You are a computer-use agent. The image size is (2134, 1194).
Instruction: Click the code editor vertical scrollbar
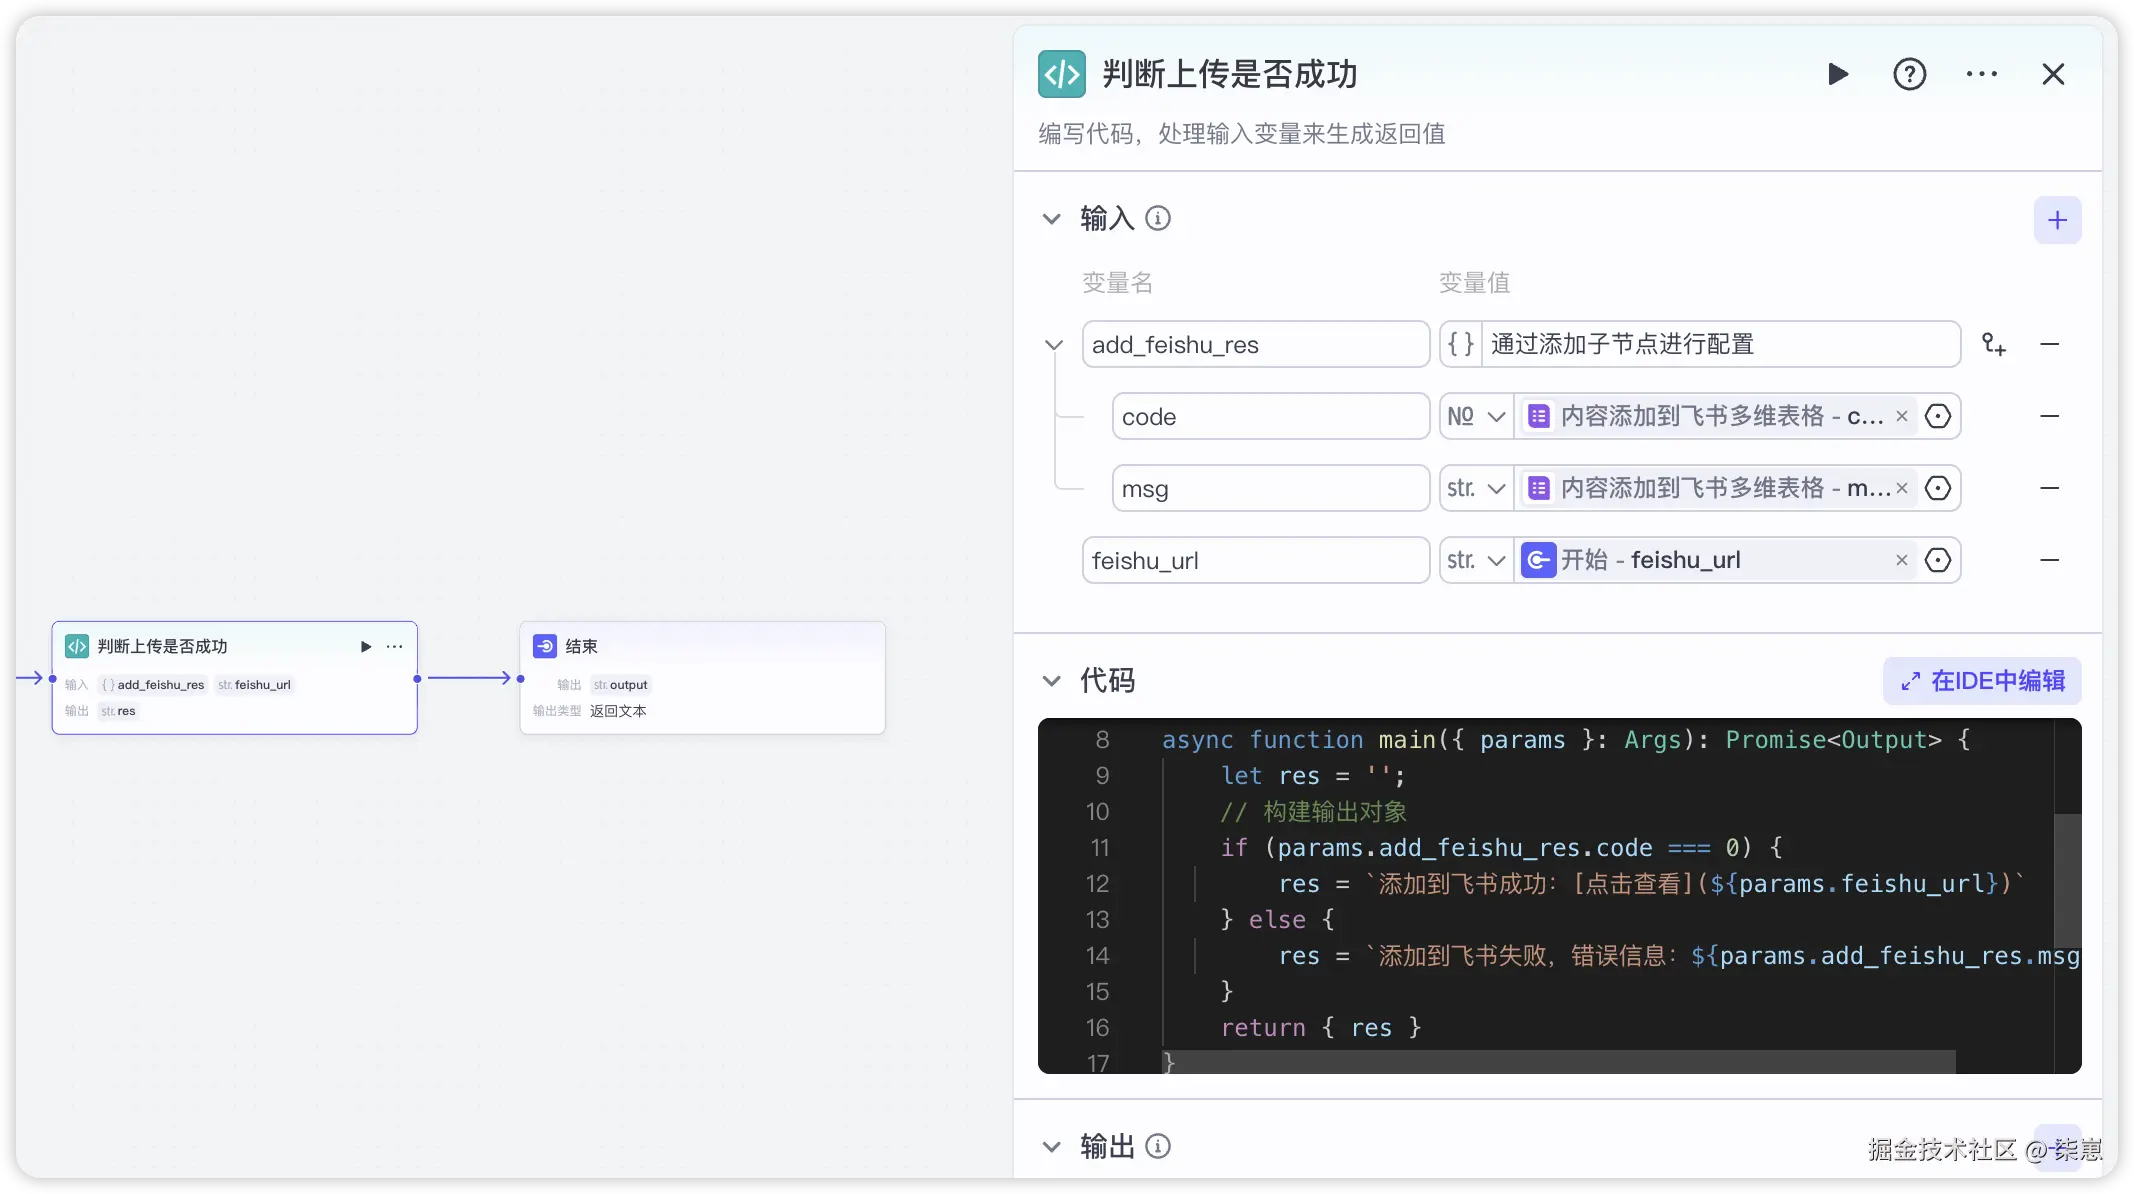click(2067, 880)
